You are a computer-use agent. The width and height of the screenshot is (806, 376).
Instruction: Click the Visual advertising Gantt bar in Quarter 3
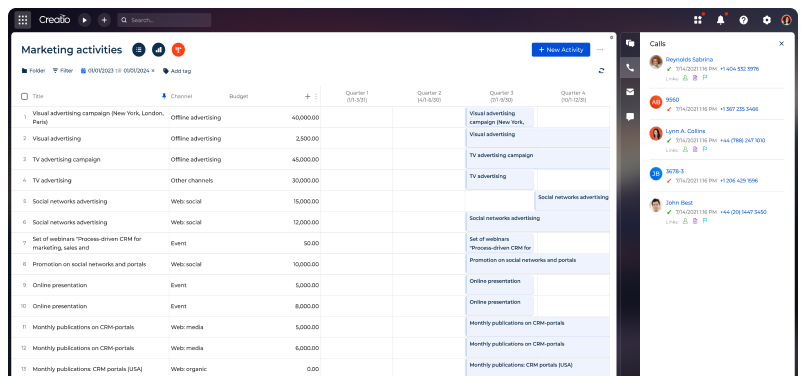tap(538, 138)
